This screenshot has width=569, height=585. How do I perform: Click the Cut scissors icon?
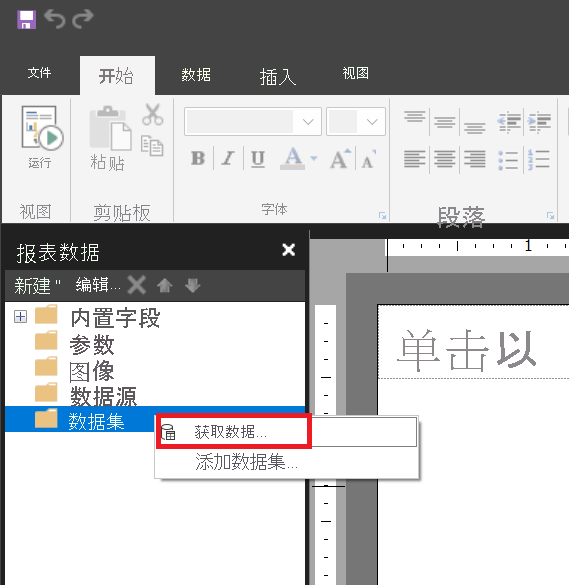point(152,114)
